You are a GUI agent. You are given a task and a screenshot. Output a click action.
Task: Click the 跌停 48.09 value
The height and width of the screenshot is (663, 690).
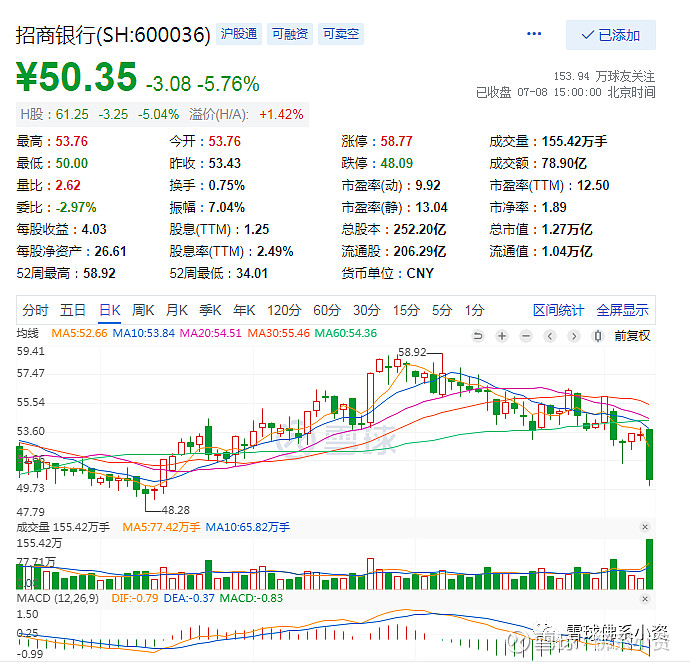tap(396, 163)
